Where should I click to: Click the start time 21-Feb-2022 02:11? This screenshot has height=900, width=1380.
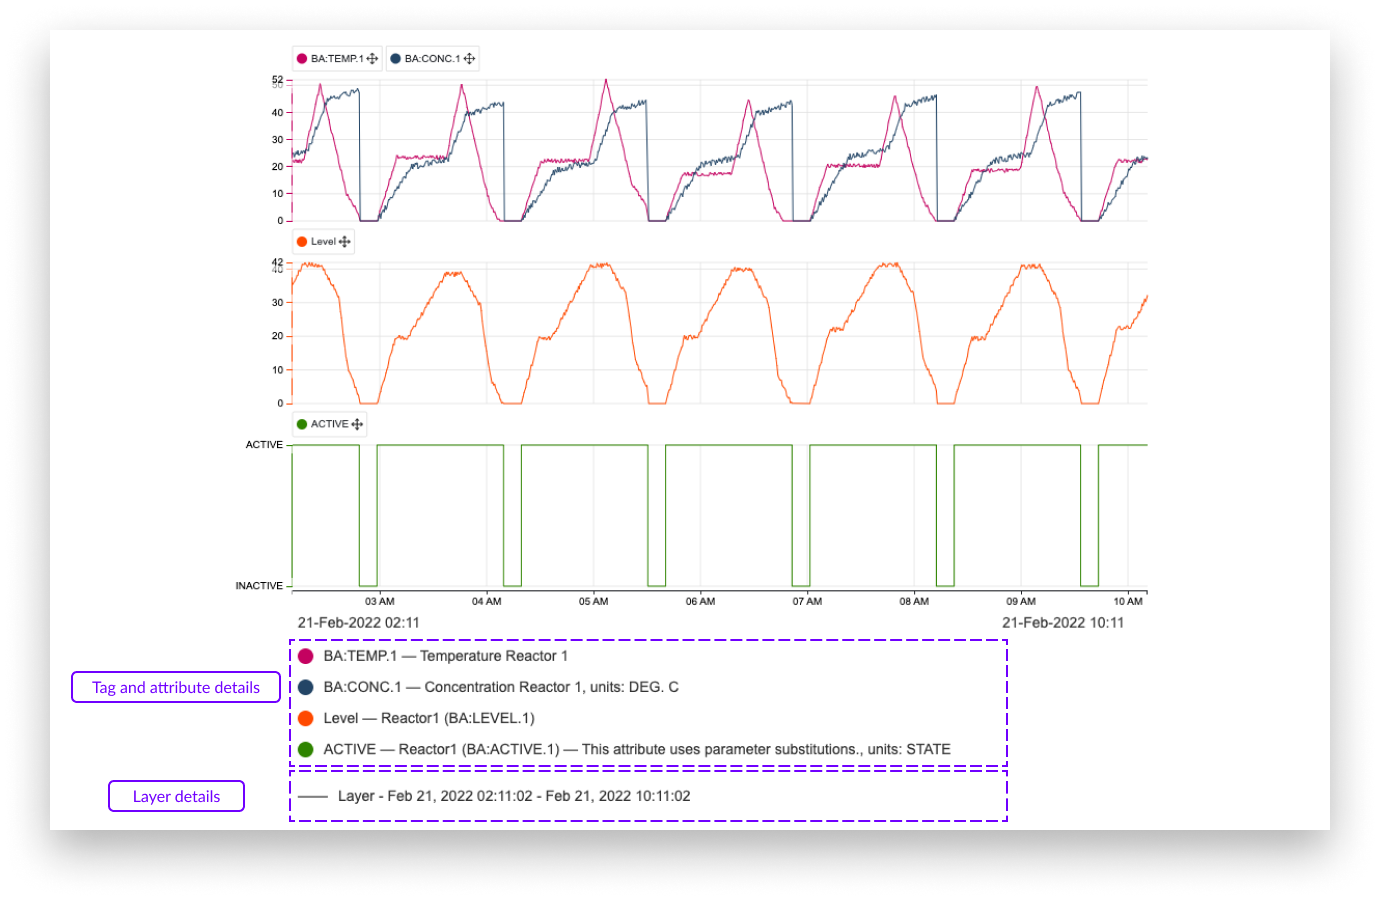358,622
